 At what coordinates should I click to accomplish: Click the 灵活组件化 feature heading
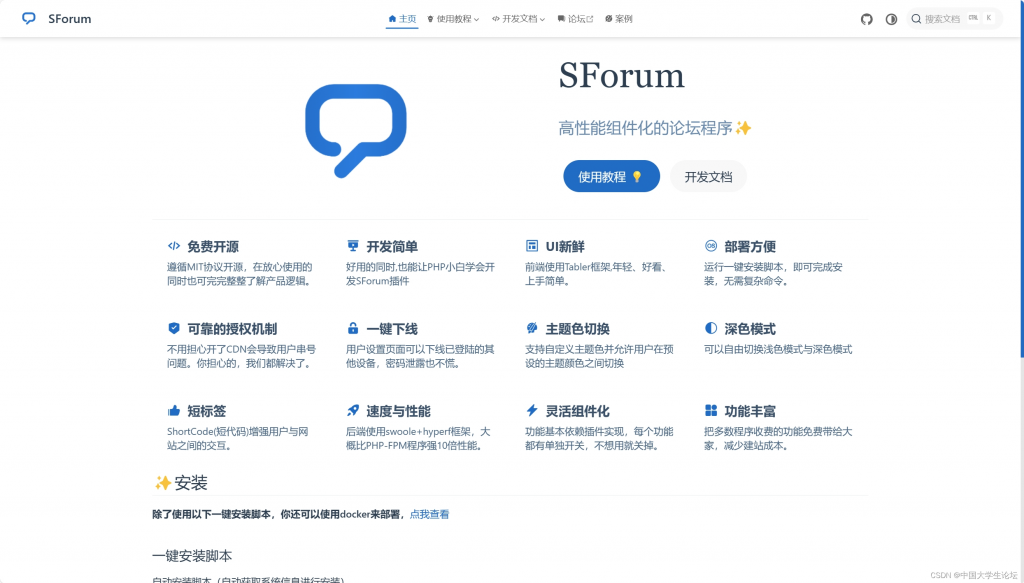pyautogui.click(x=577, y=411)
